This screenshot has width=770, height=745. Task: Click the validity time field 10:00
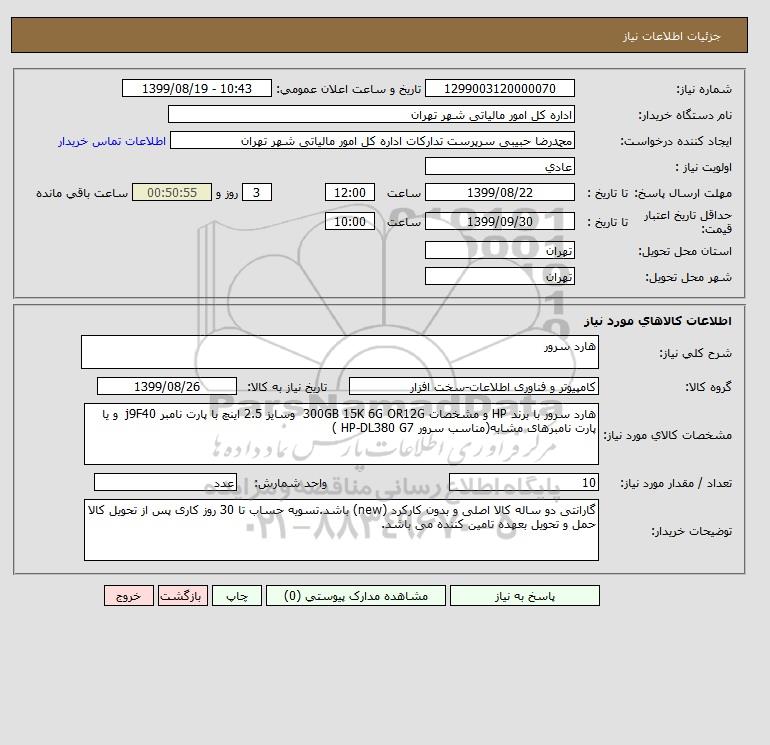pyautogui.click(x=350, y=221)
